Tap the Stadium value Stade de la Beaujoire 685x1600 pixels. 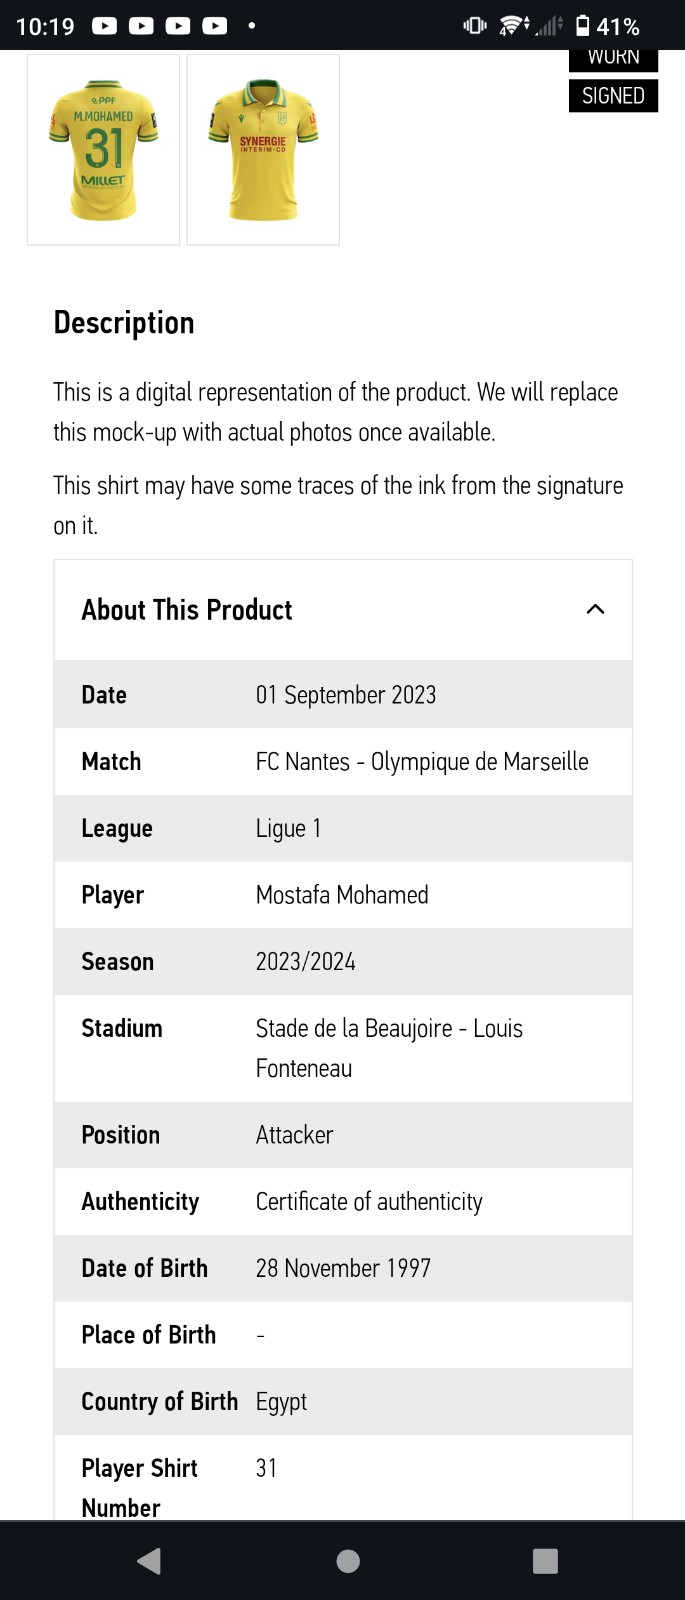point(389,1048)
